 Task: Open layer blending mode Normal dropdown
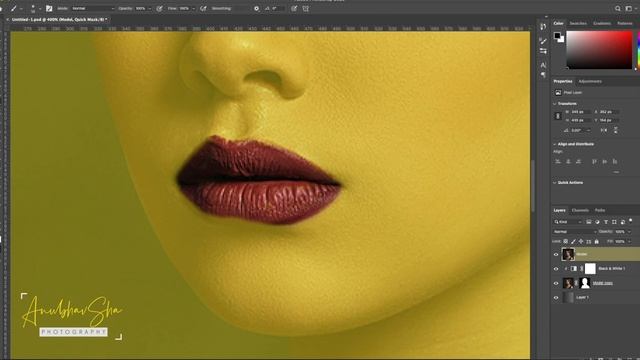[575, 231]
